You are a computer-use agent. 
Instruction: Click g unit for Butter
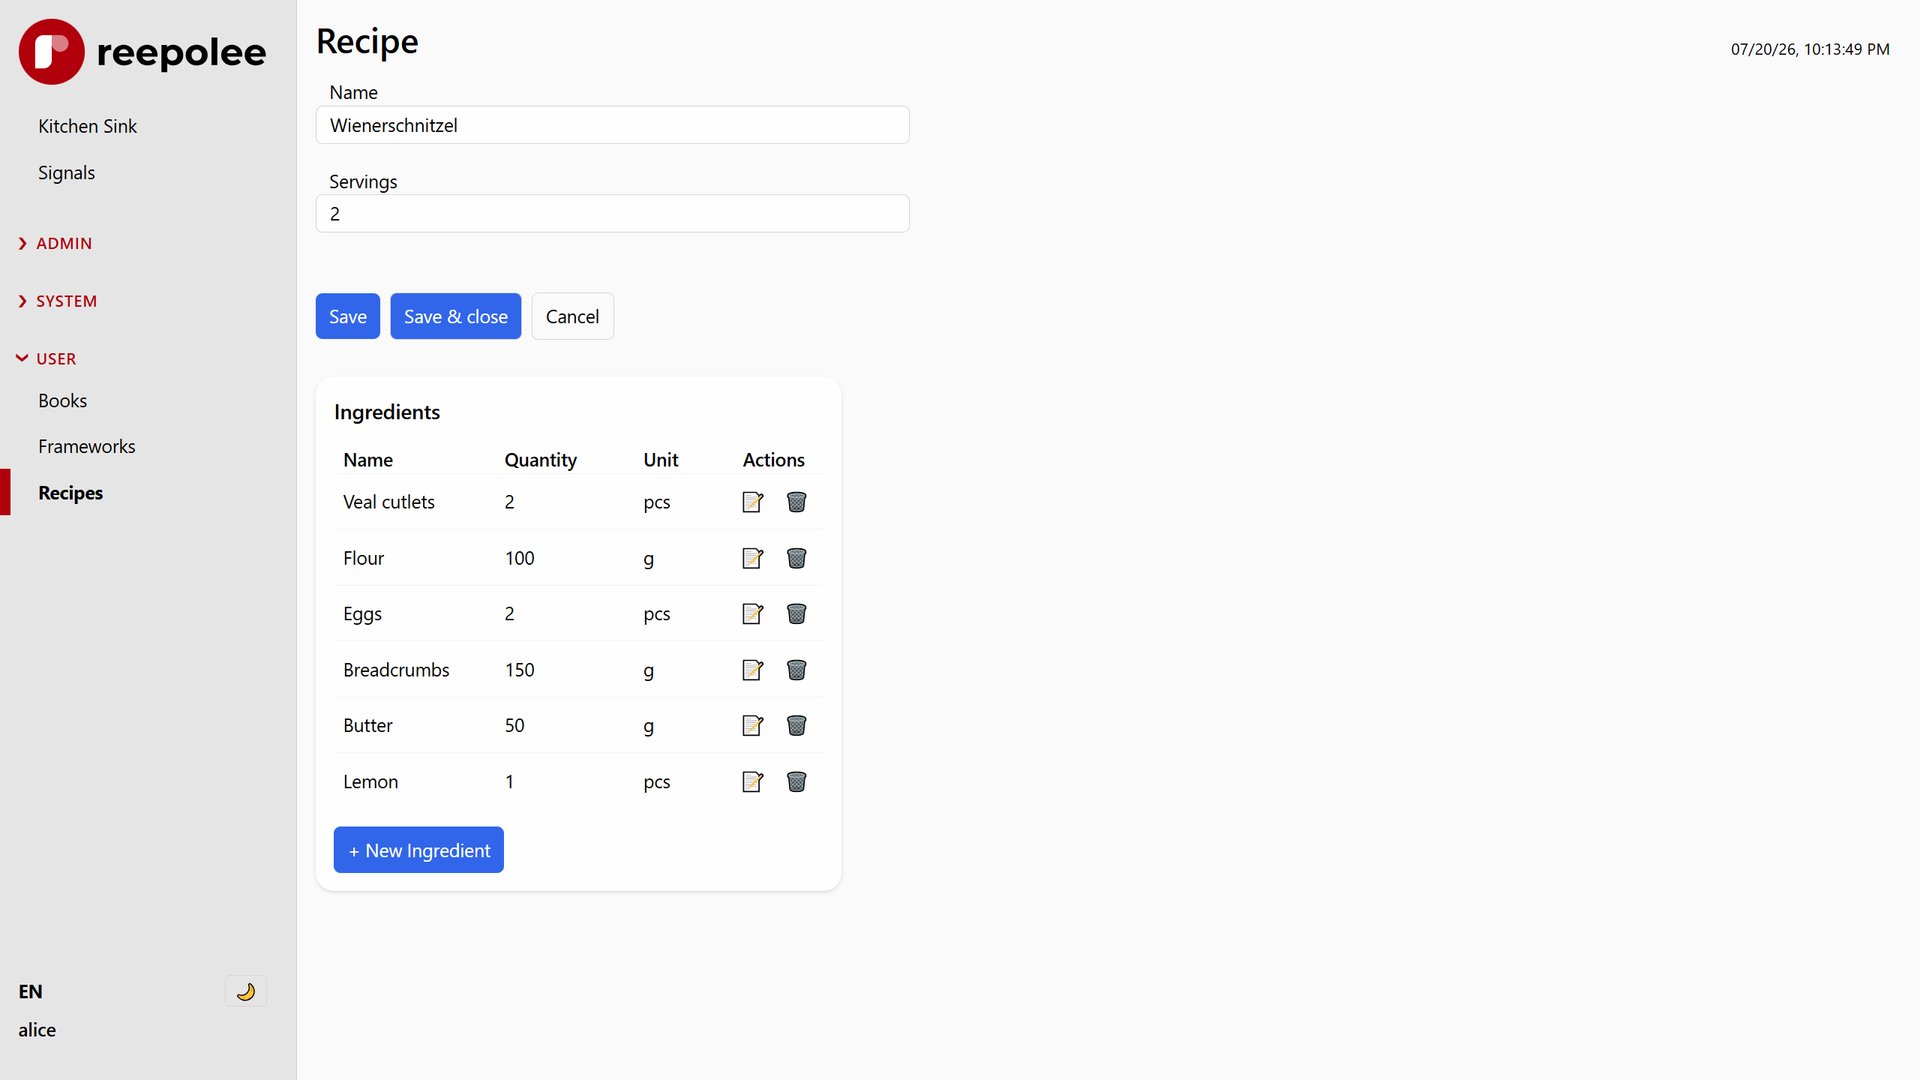tap(649, 727)
